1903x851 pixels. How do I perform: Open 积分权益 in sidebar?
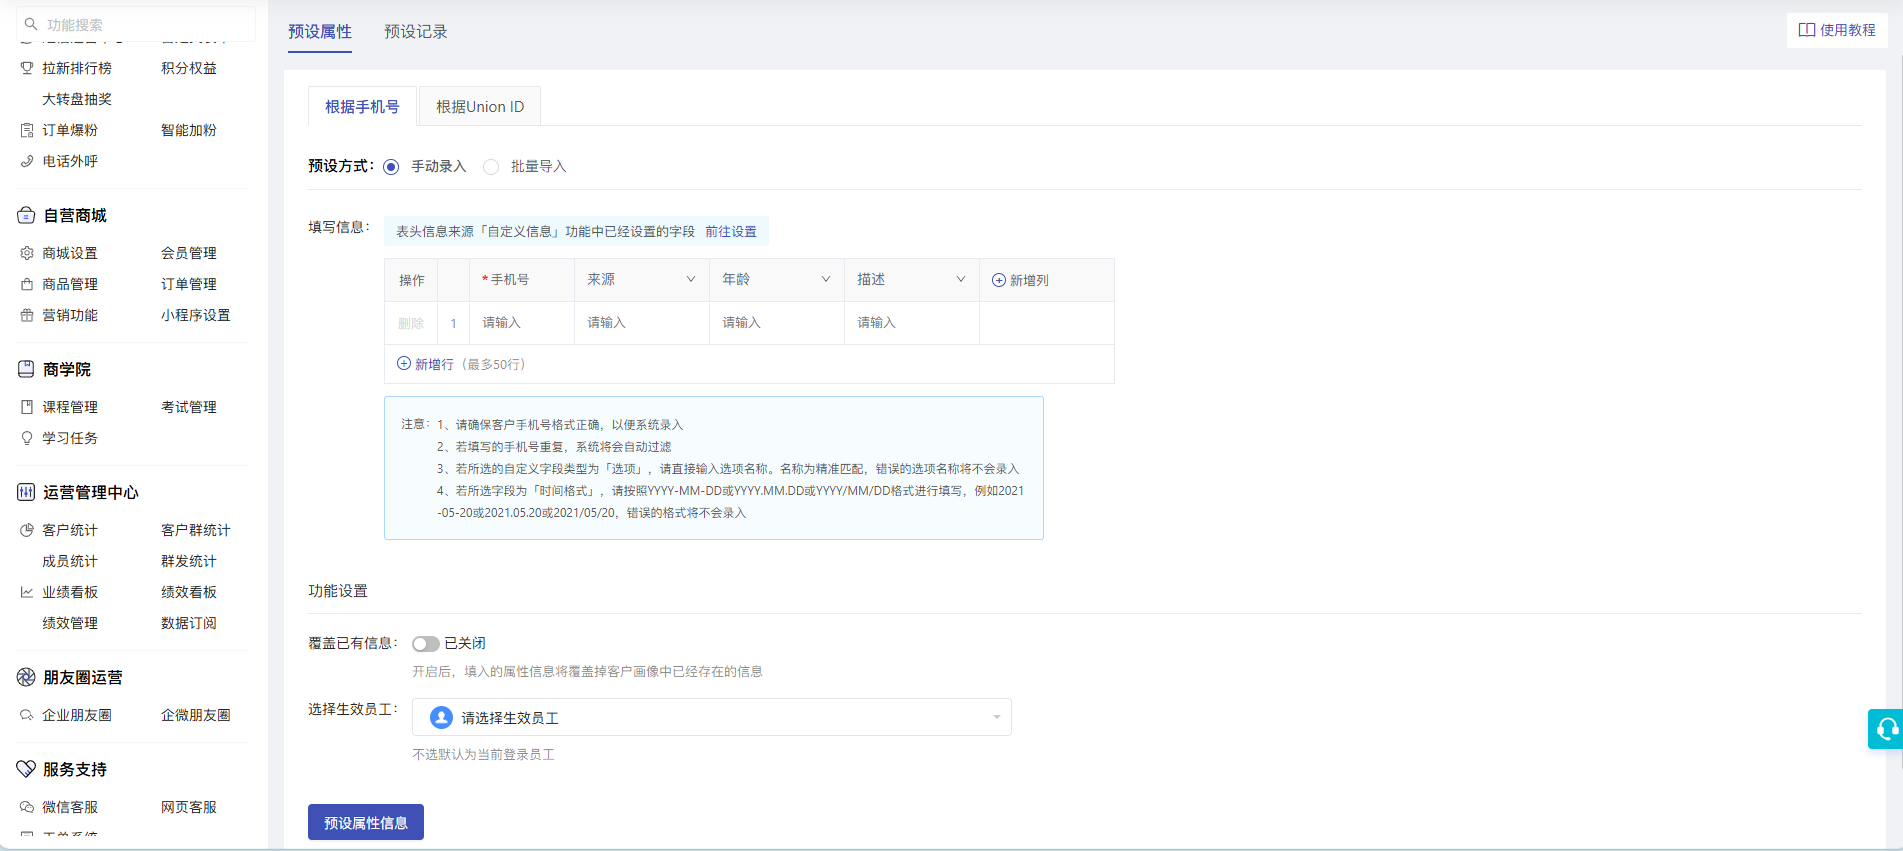coord(189,68)
